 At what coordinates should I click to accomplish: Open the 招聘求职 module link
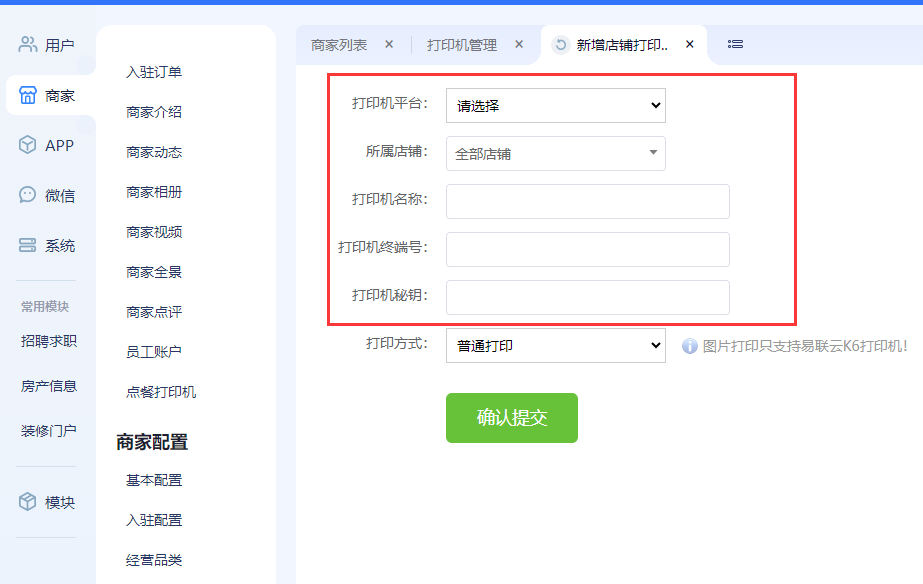49,341
